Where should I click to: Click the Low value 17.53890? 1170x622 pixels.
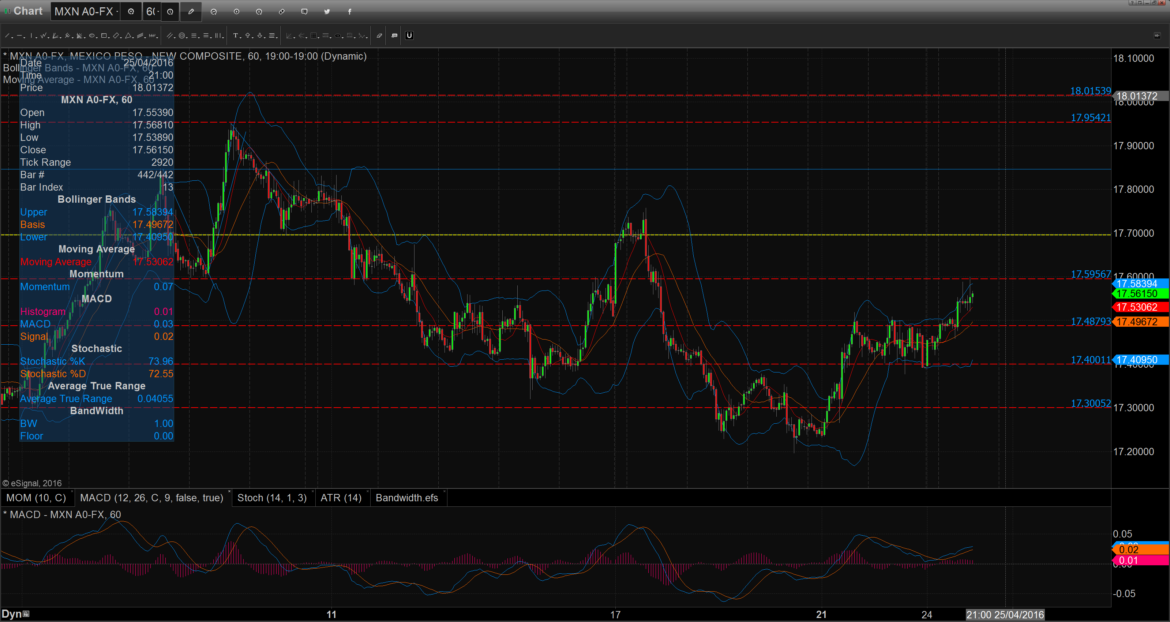coord(153,137)
